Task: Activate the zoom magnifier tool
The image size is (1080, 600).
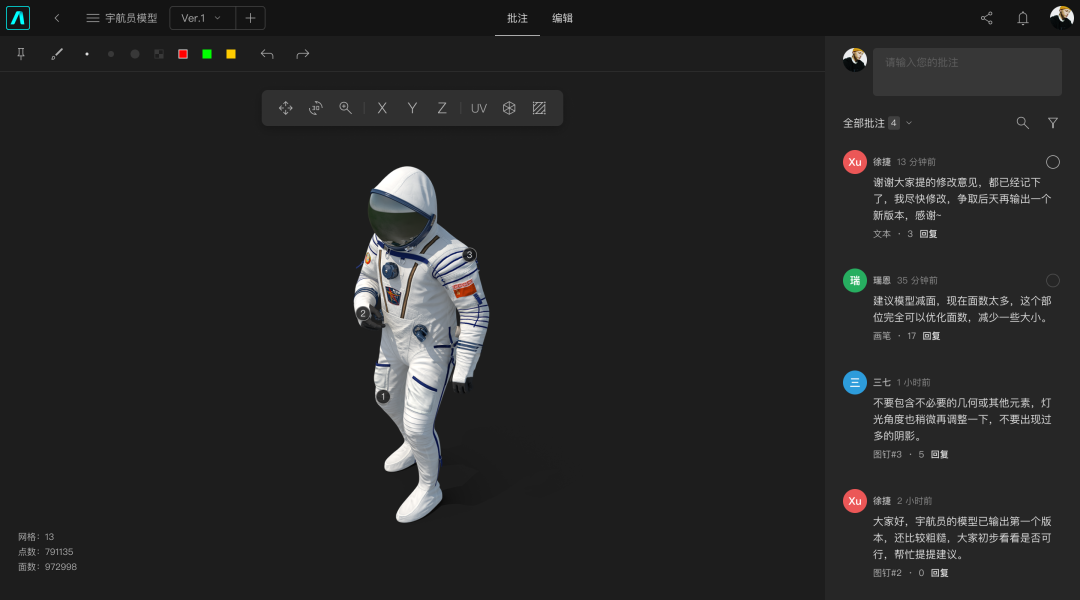Action: click(345, 108)
